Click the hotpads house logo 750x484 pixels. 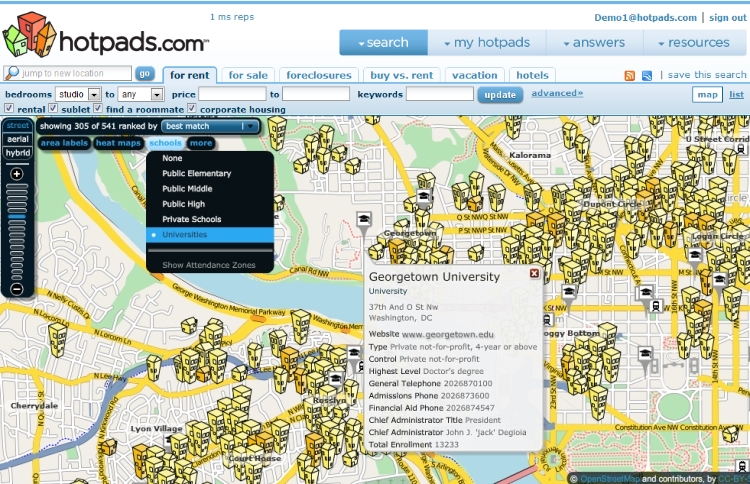(x=30, y=35)
